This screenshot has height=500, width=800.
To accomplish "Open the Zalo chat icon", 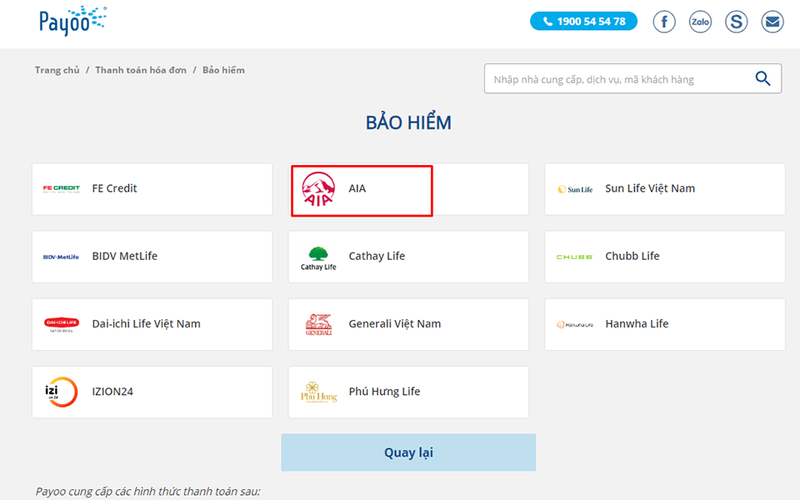I will coord(700,22).
